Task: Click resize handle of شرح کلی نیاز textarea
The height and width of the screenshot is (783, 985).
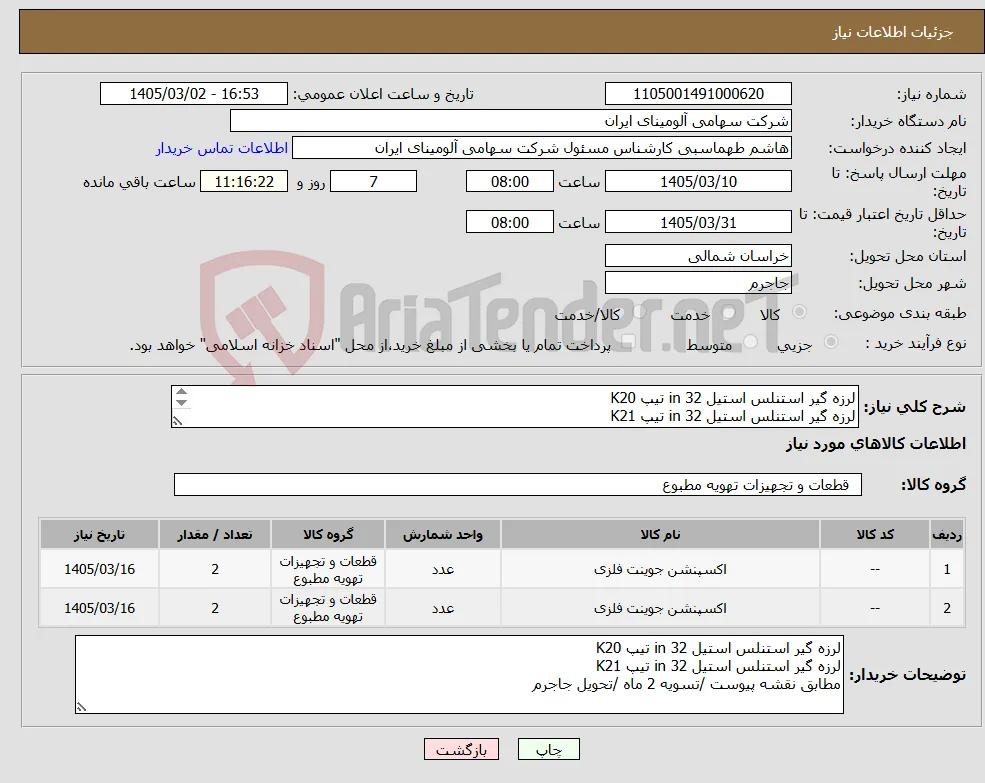Action: 178,421
